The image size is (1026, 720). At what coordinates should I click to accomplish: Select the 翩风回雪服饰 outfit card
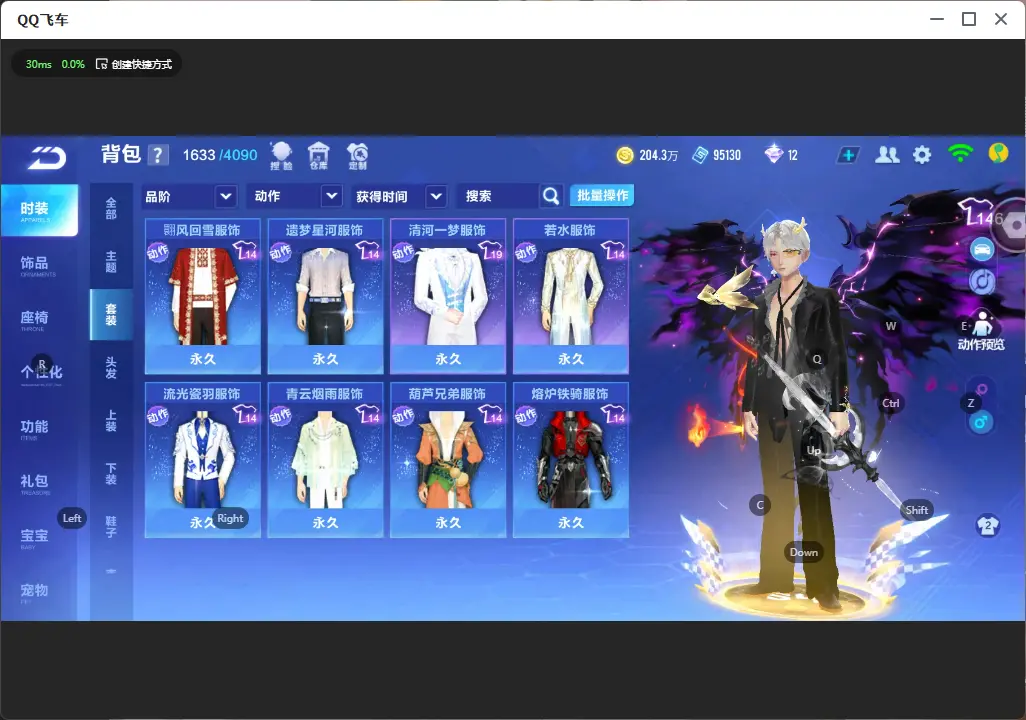coord(203,296)
